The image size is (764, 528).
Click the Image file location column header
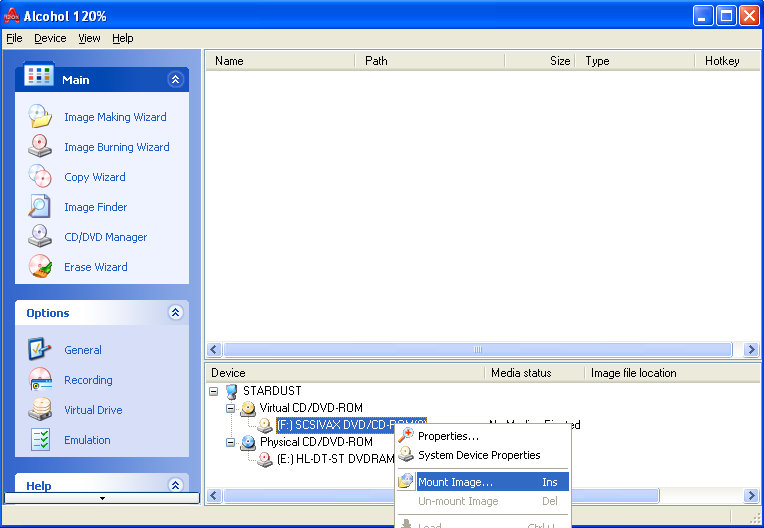[x=672, y=373]
